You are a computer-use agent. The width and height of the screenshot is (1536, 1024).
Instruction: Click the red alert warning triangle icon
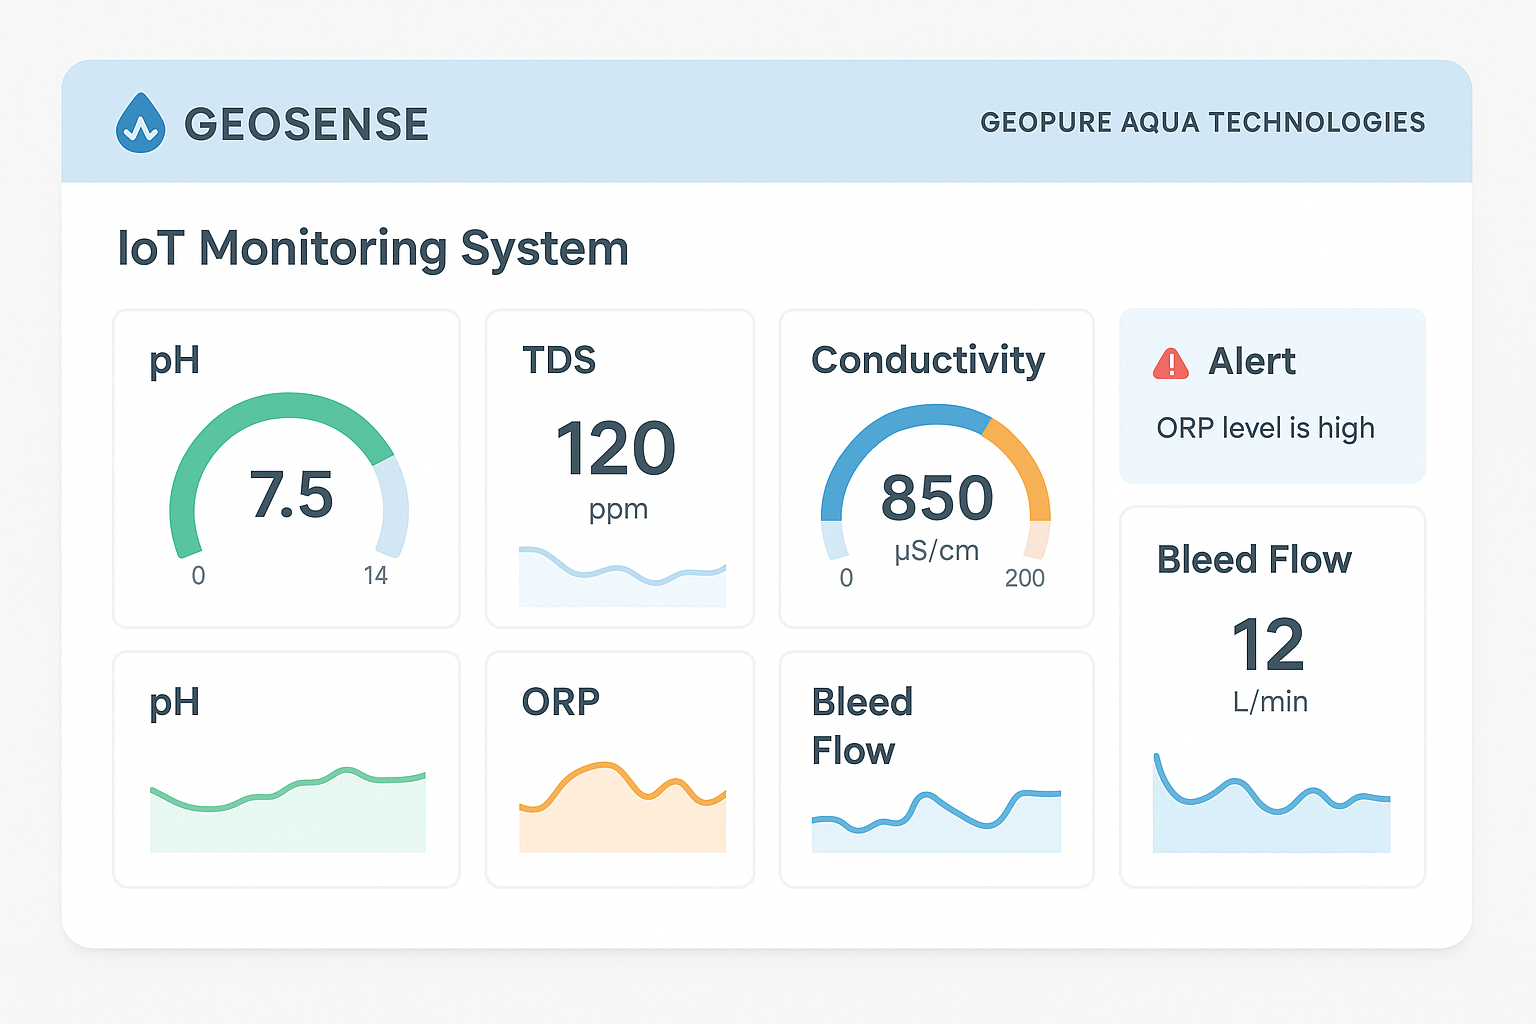pos(1170,364)
